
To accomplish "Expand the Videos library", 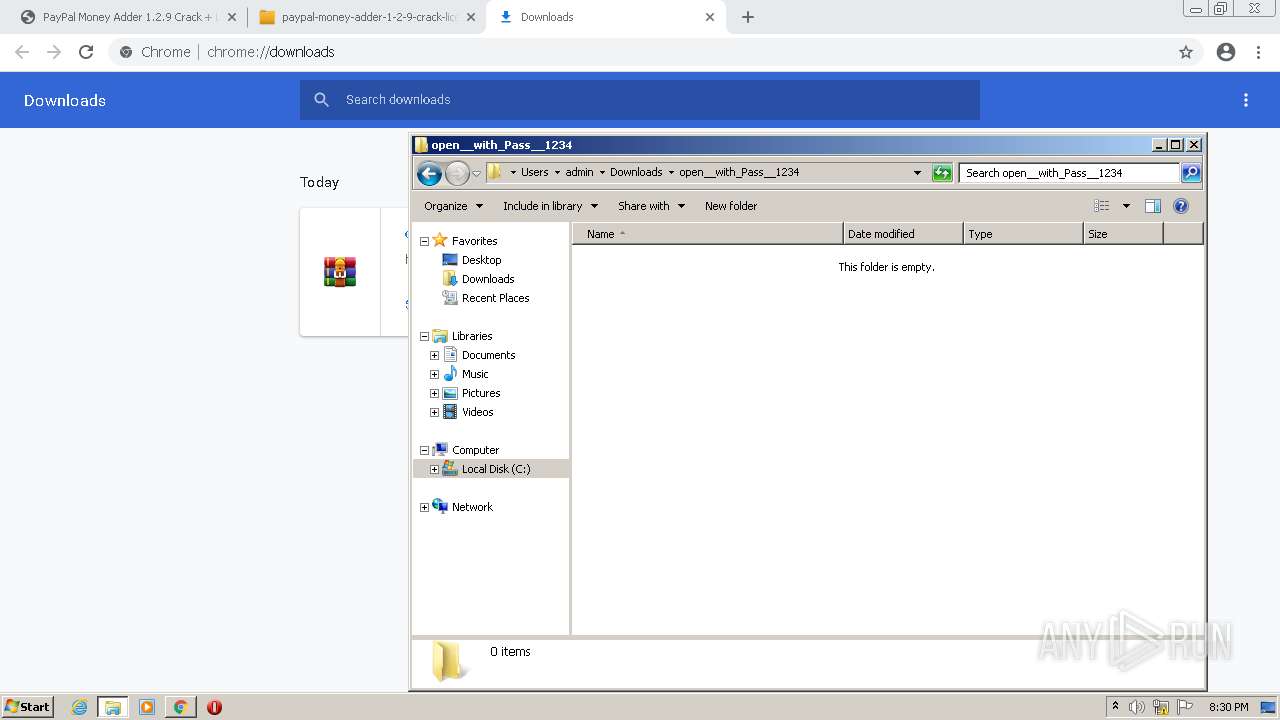I will 434,412.
